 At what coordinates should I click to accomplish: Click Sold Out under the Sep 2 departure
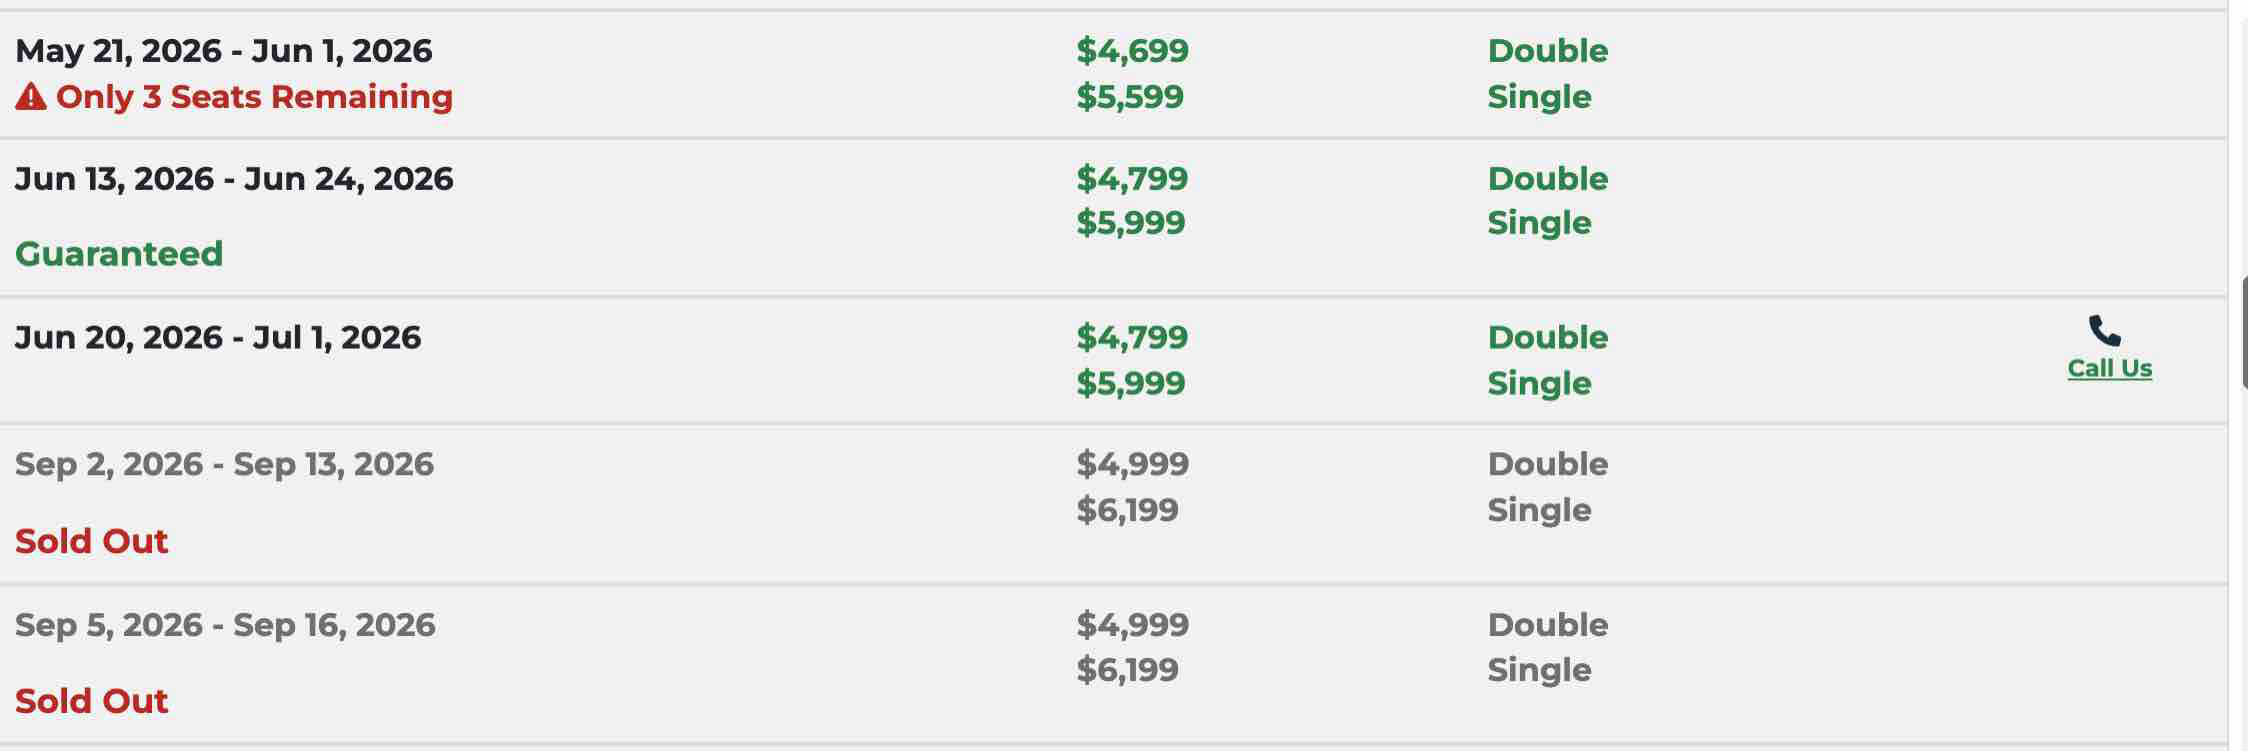click(x=91, y=541)
